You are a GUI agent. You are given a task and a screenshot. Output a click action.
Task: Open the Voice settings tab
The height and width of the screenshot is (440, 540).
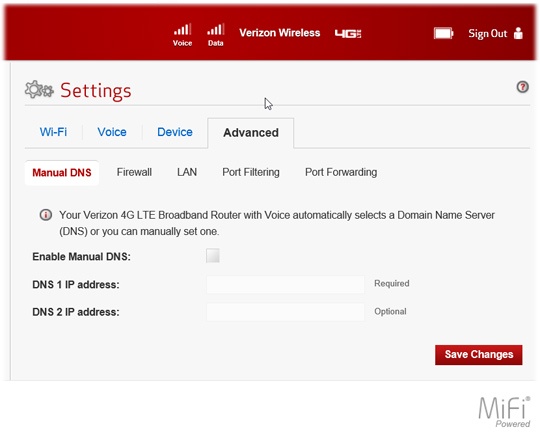(x=112, y=132)
